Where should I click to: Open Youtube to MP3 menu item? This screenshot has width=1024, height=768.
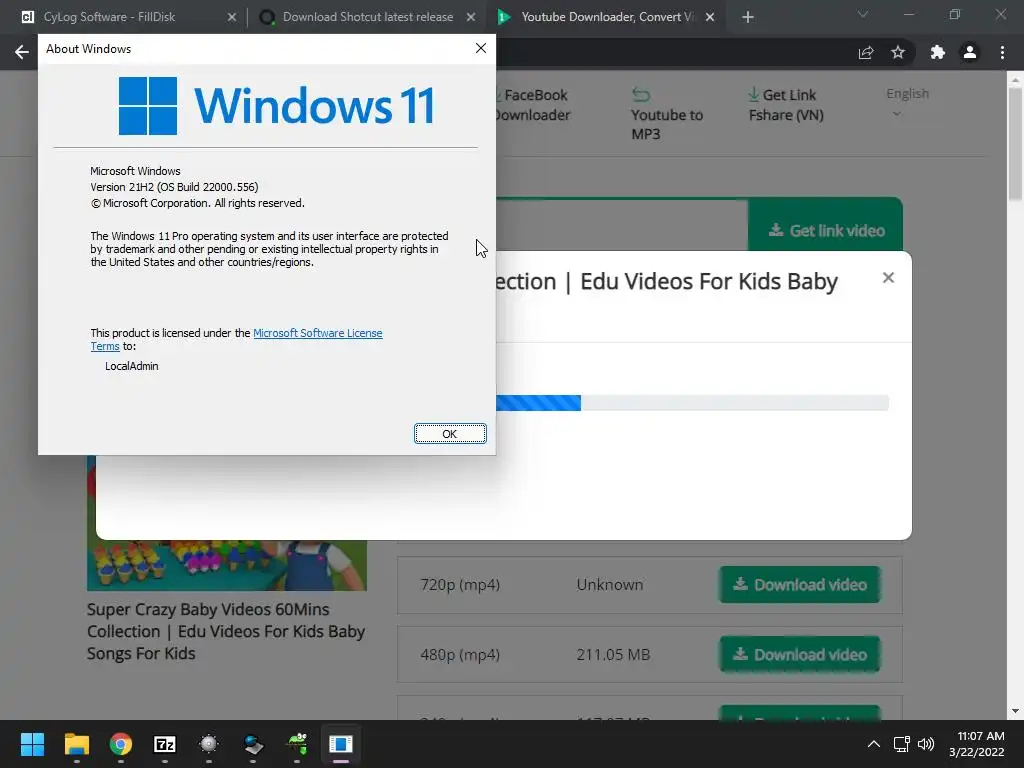[x=667, y=114]
